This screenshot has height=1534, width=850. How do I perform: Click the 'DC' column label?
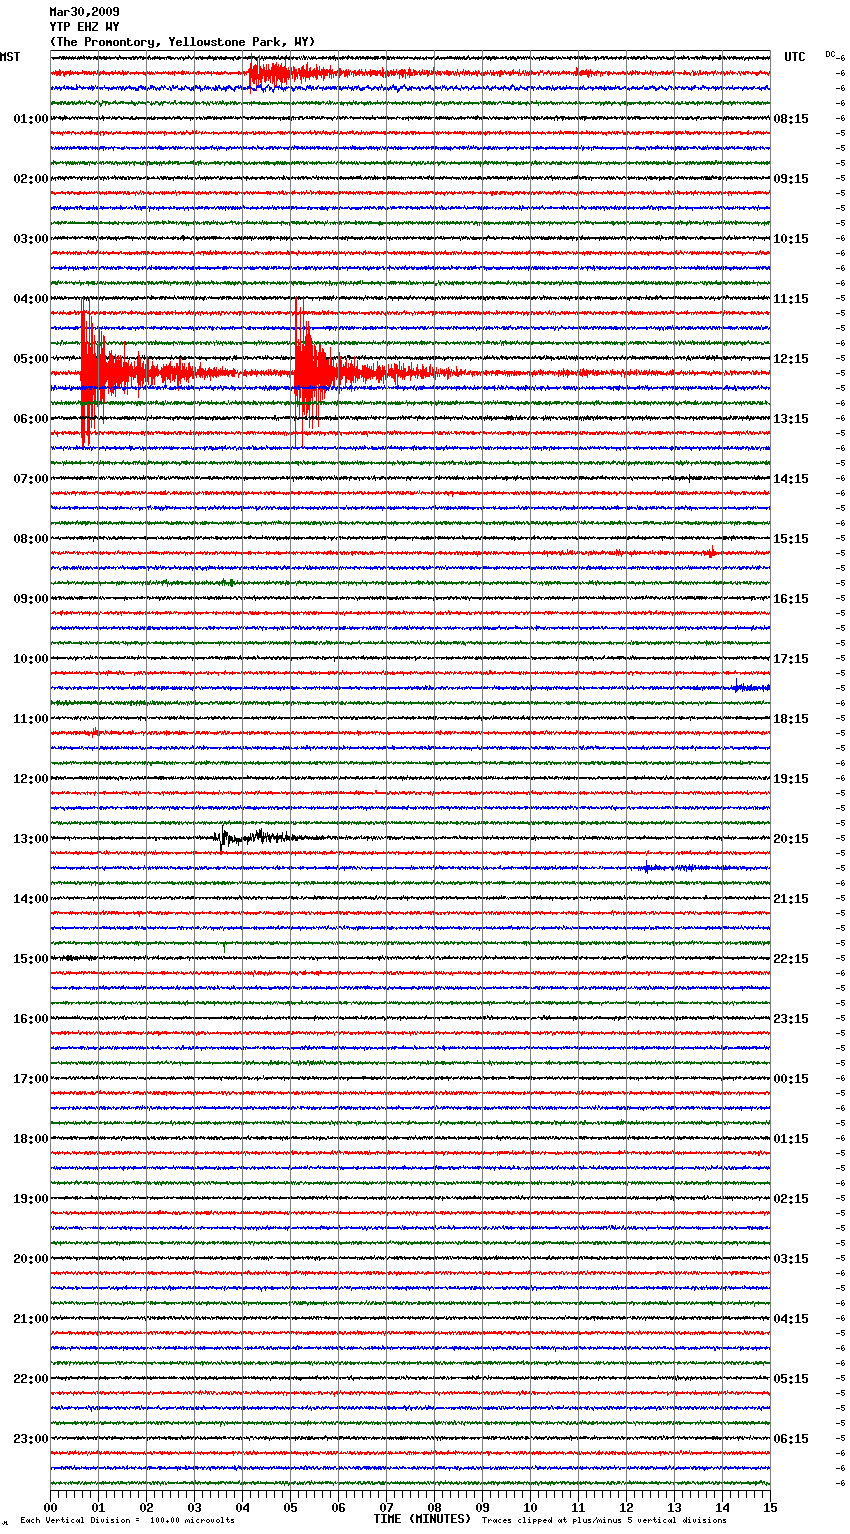pyautogui.click(x=830, y=54)
